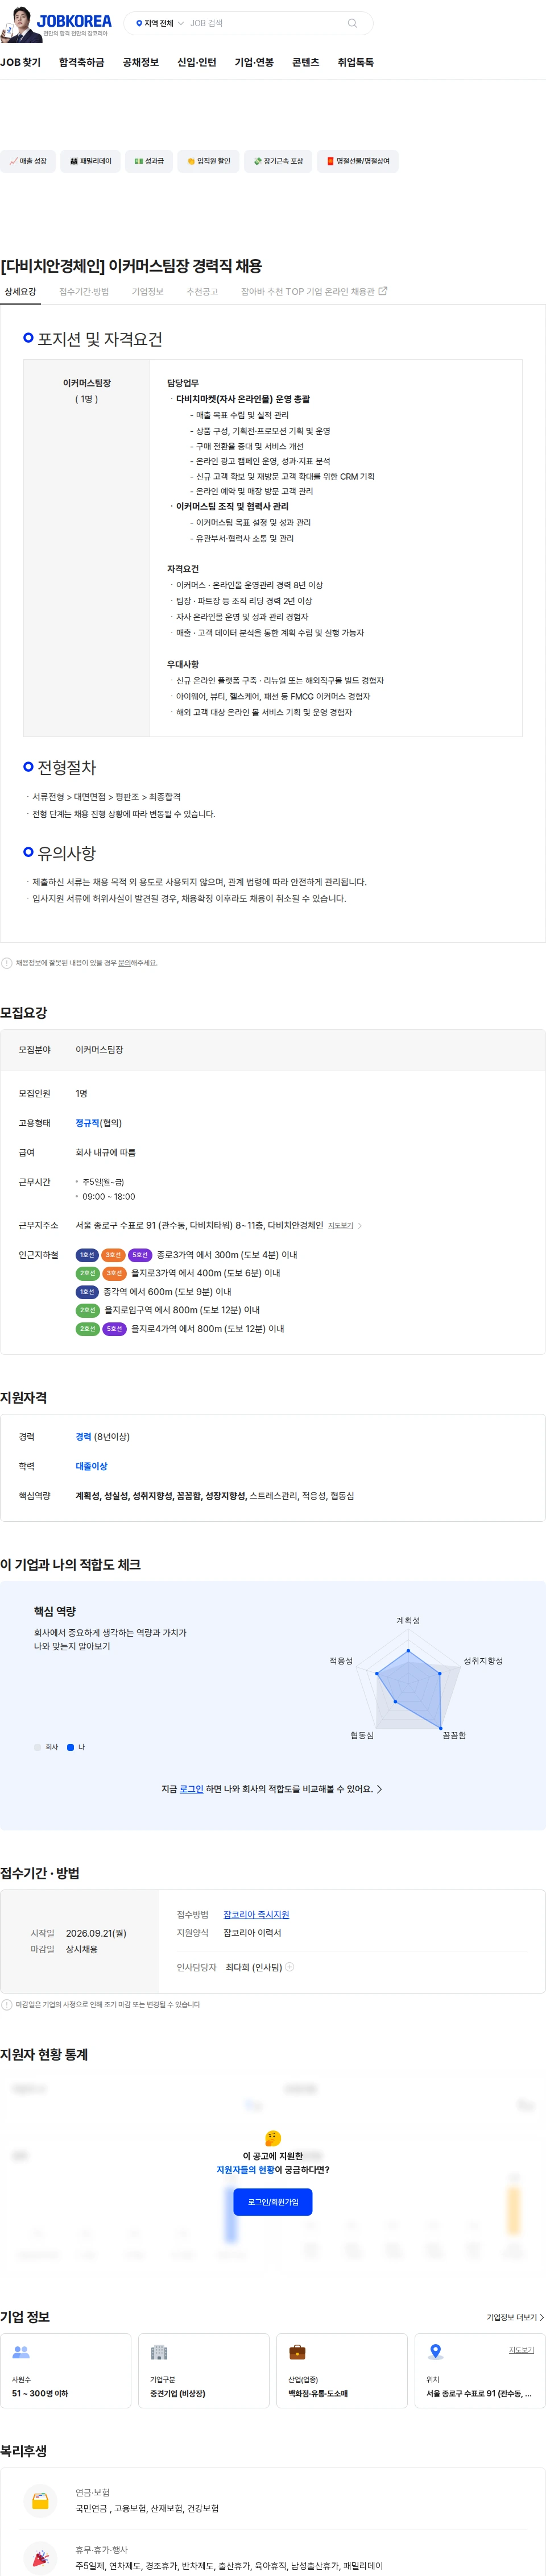Open the 잡코리아 즉시지원 link

256,1914
